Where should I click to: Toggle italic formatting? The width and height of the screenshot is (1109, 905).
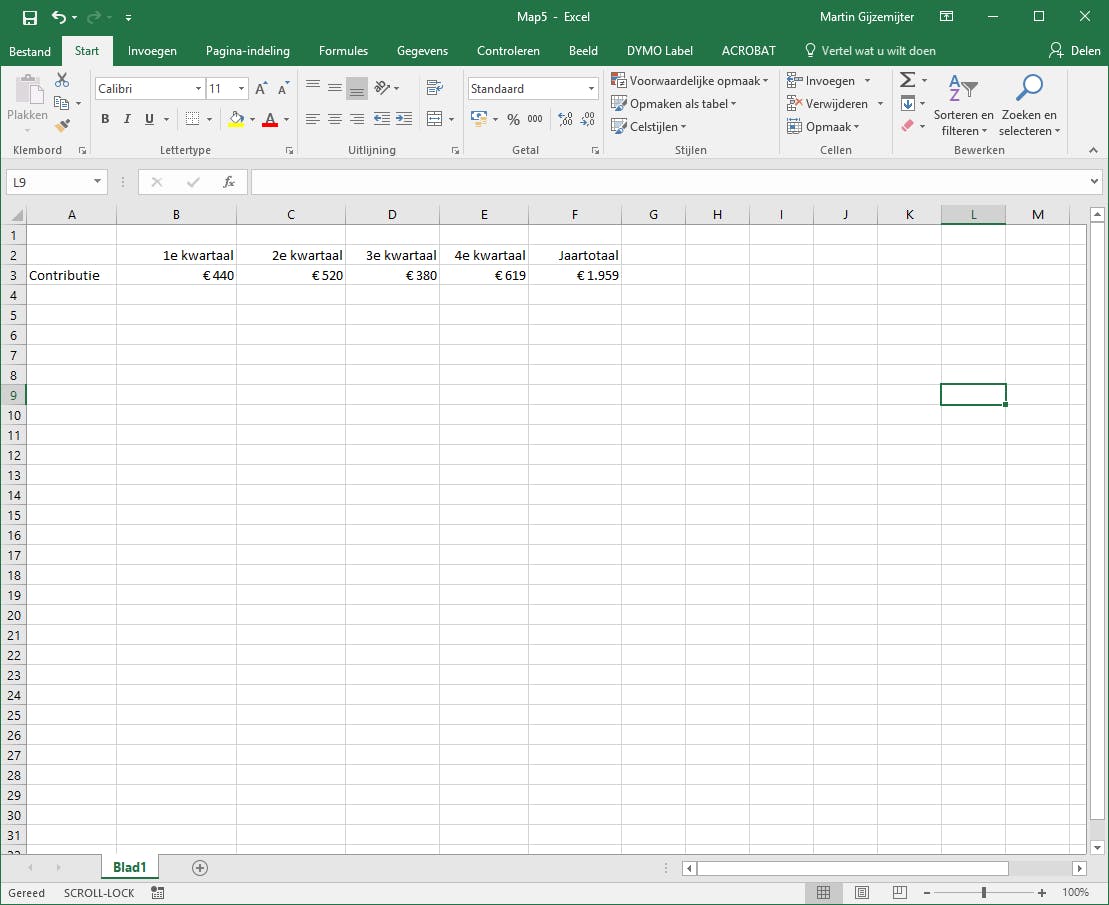point(127,119)
